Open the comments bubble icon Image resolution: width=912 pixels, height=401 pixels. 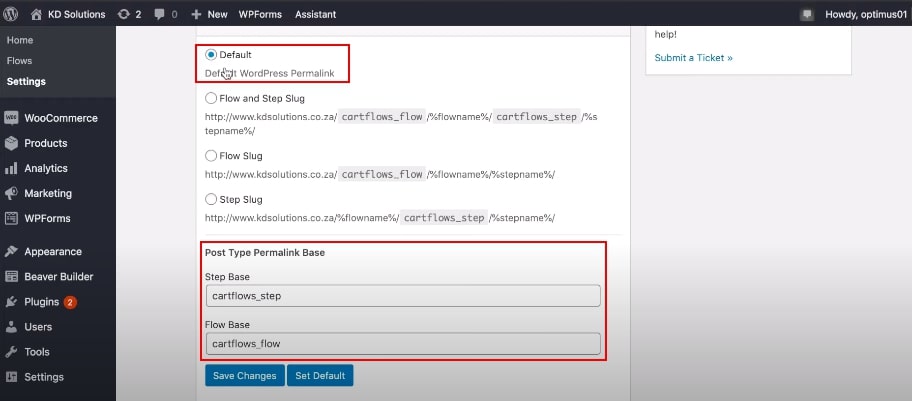[159, 14]
